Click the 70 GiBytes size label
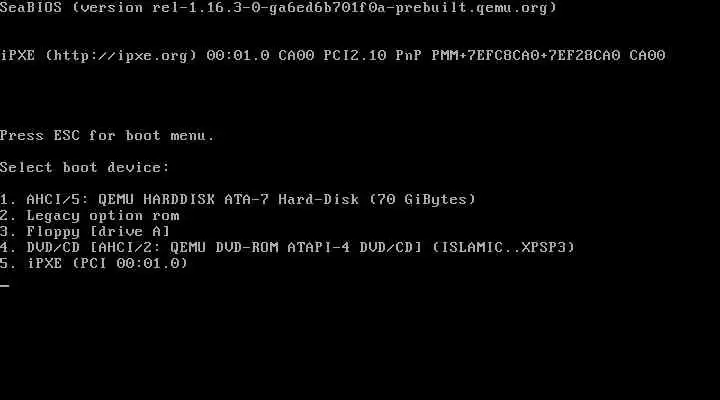720x400 pixels. click(x=422, y=200)
